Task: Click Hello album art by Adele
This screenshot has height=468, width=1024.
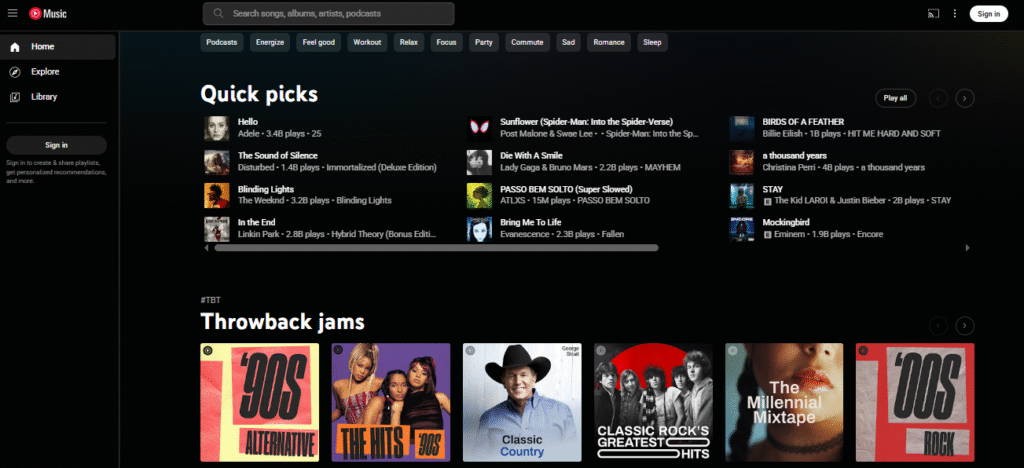Action: [217, 128]
